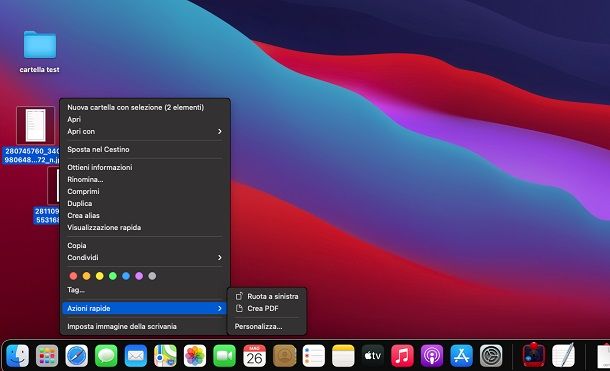This screenshot has width=610, height=371.
Task: Open Finder from the Dock
Action: [x=18, y=355]
